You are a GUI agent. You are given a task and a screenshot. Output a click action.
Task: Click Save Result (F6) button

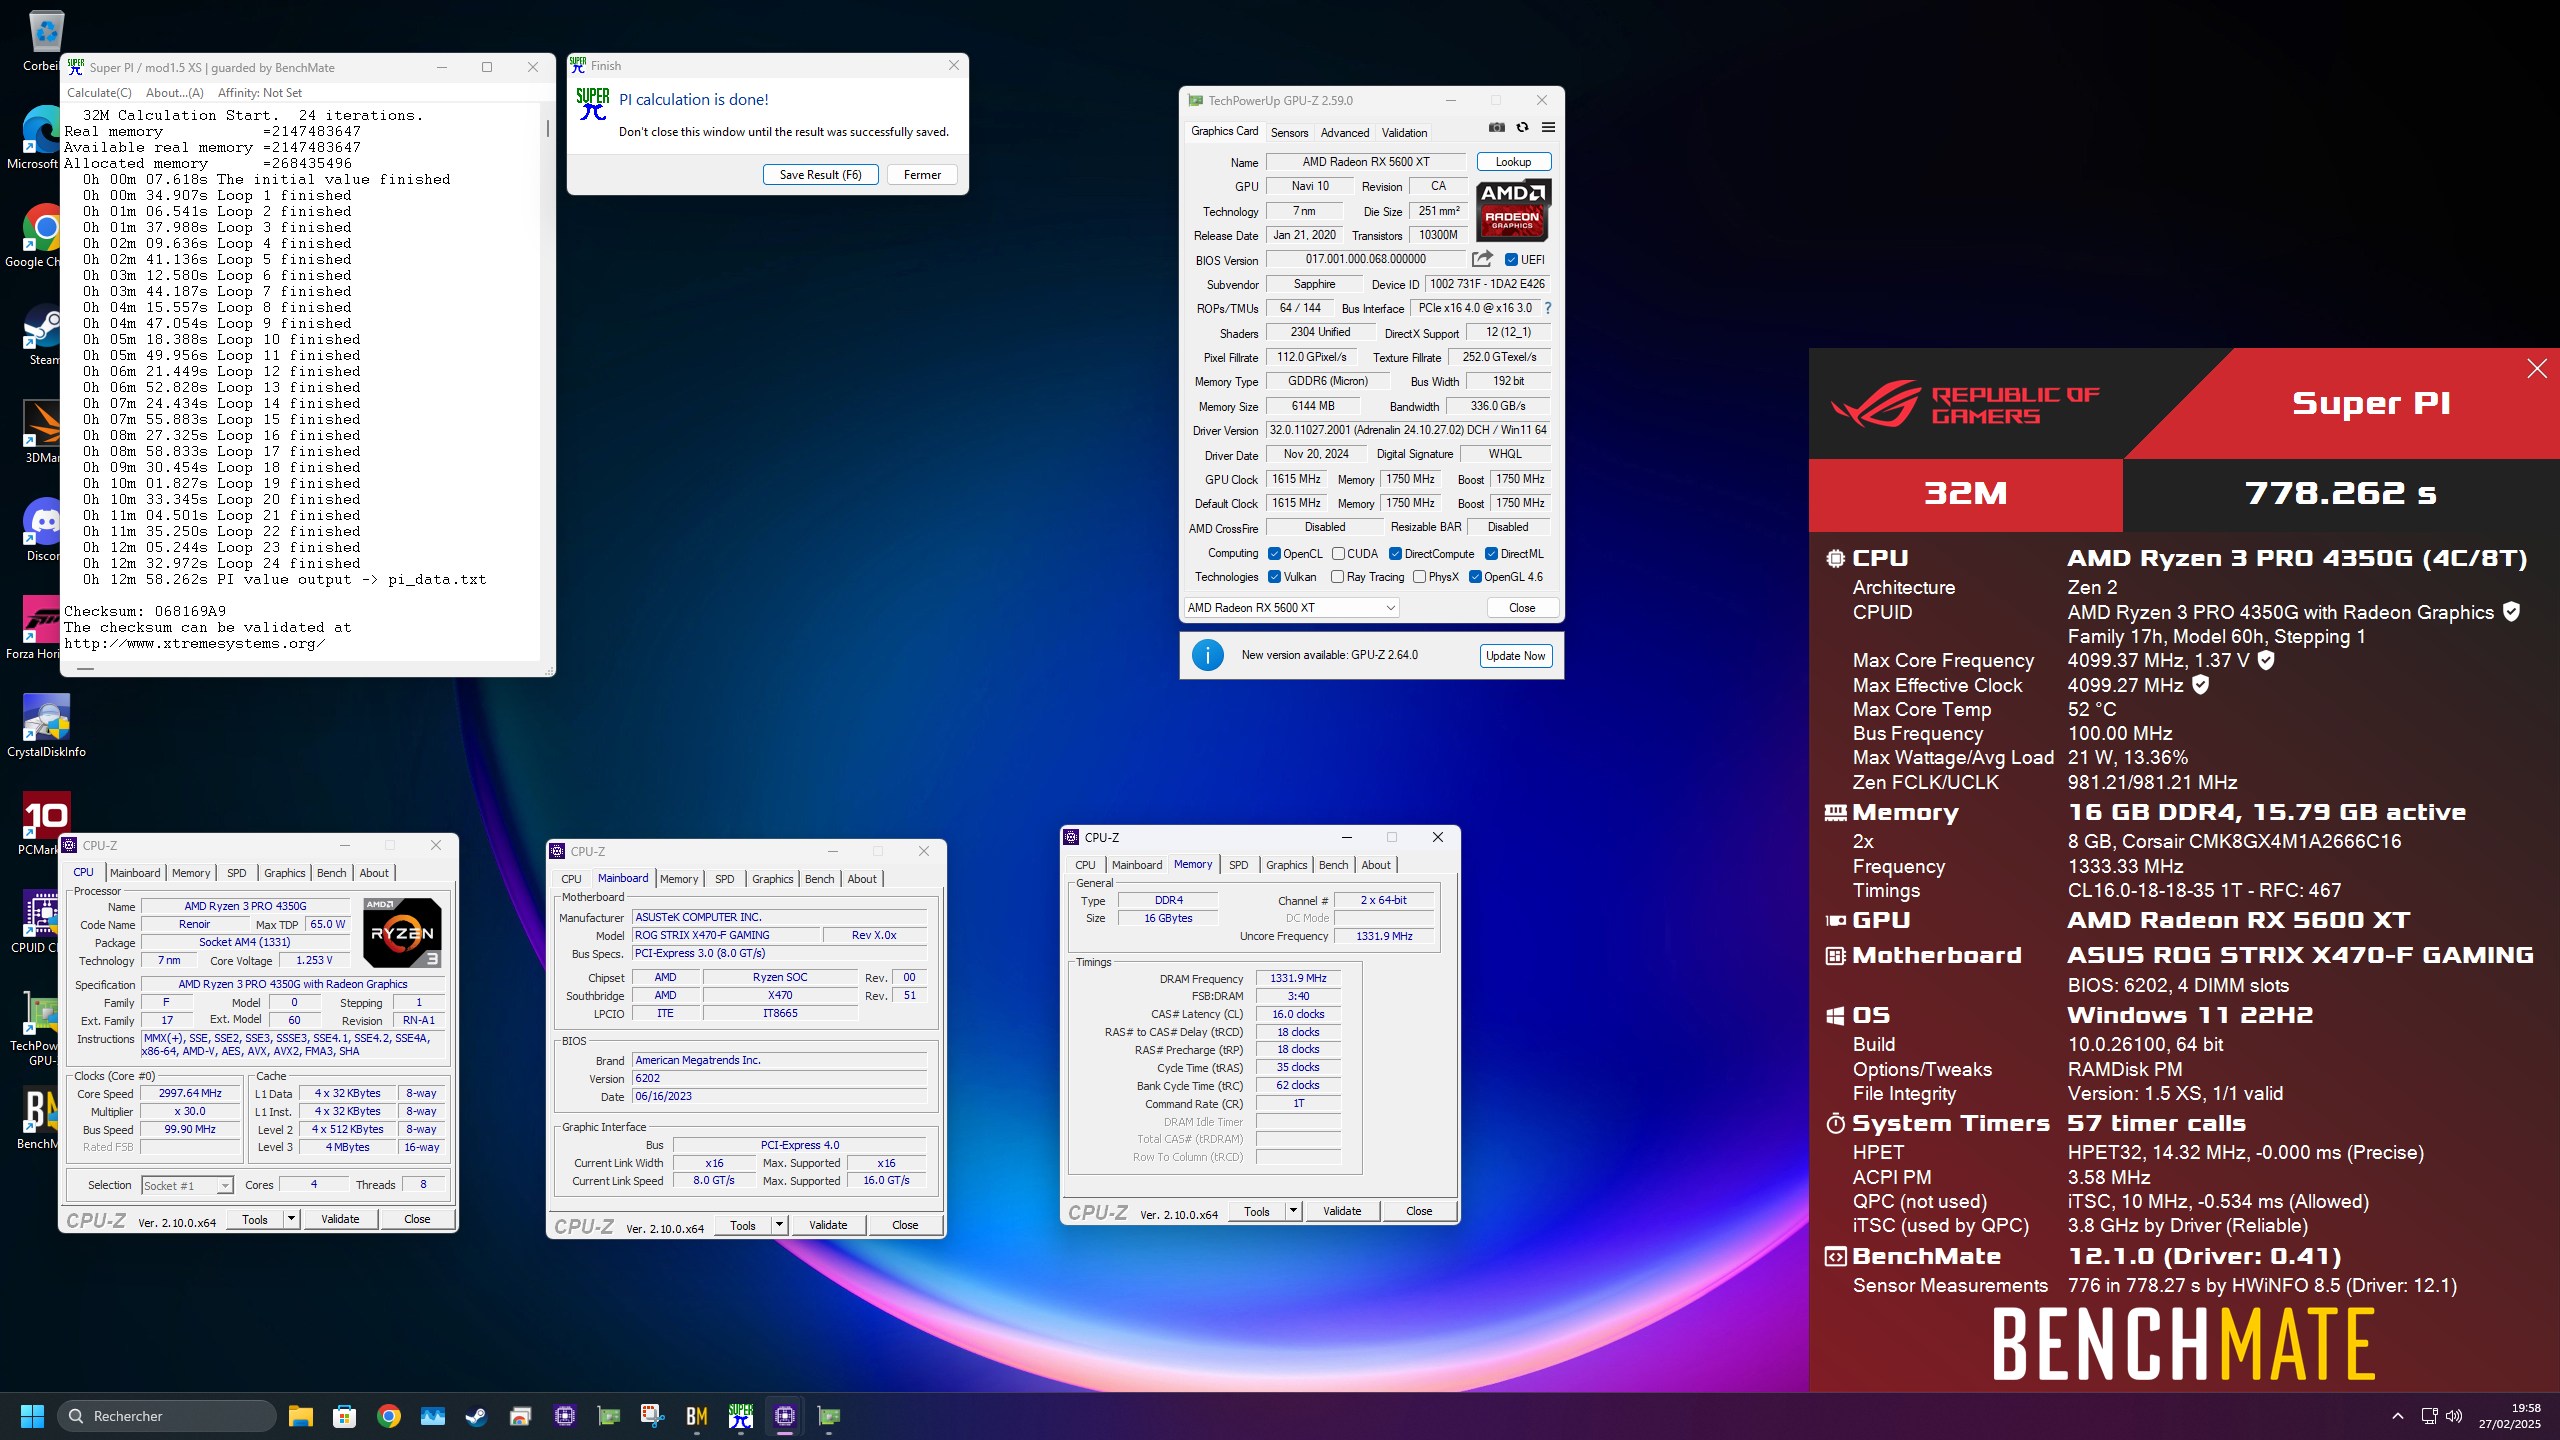click(x=820, y=175)
